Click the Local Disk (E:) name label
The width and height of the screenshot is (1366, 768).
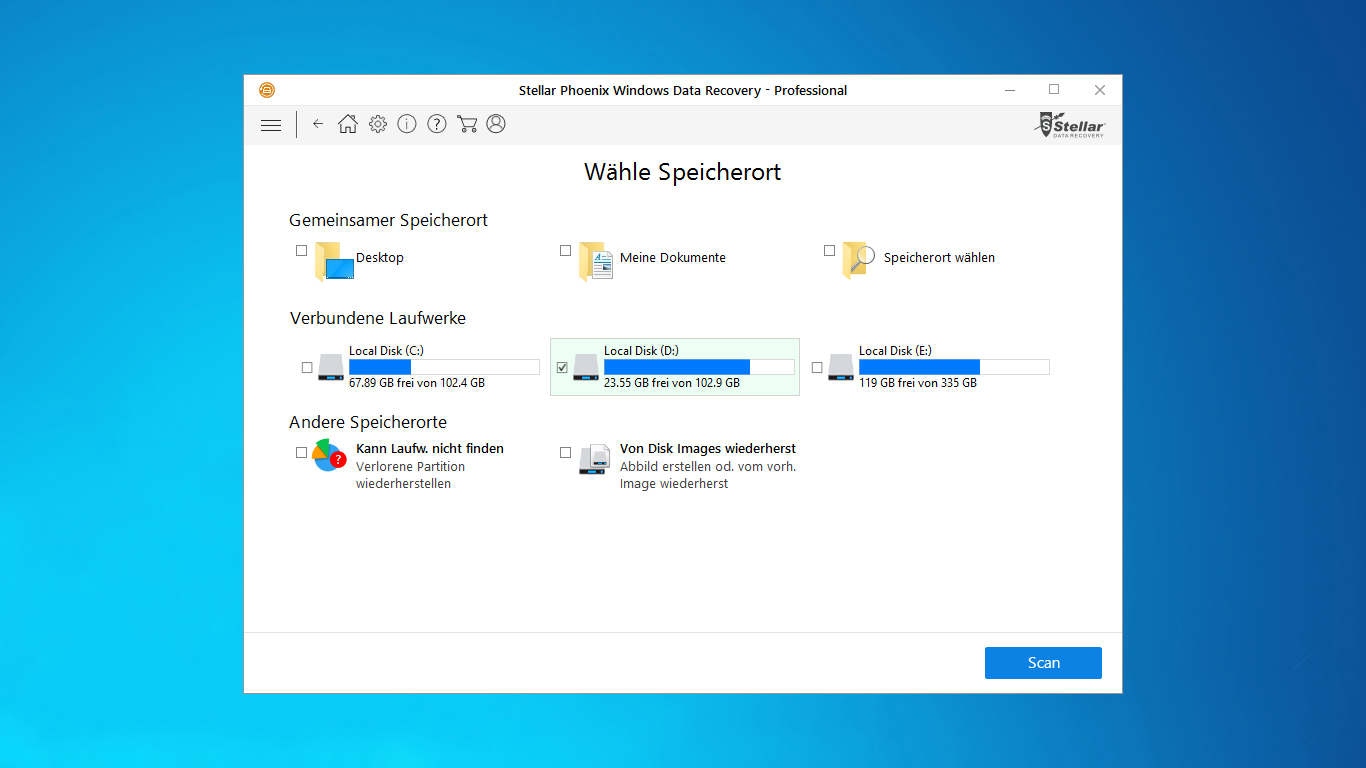click(896, 351)
